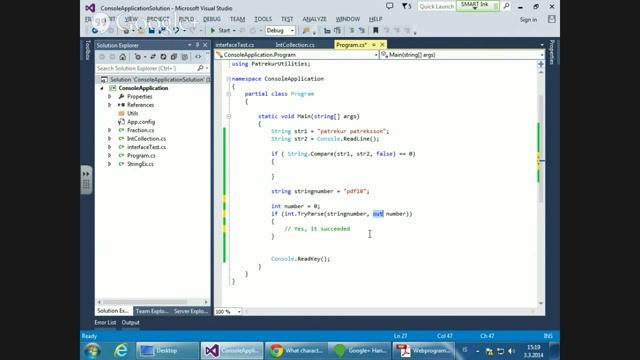Switch to the Server Explorer bottom tab

click(191, 311)
